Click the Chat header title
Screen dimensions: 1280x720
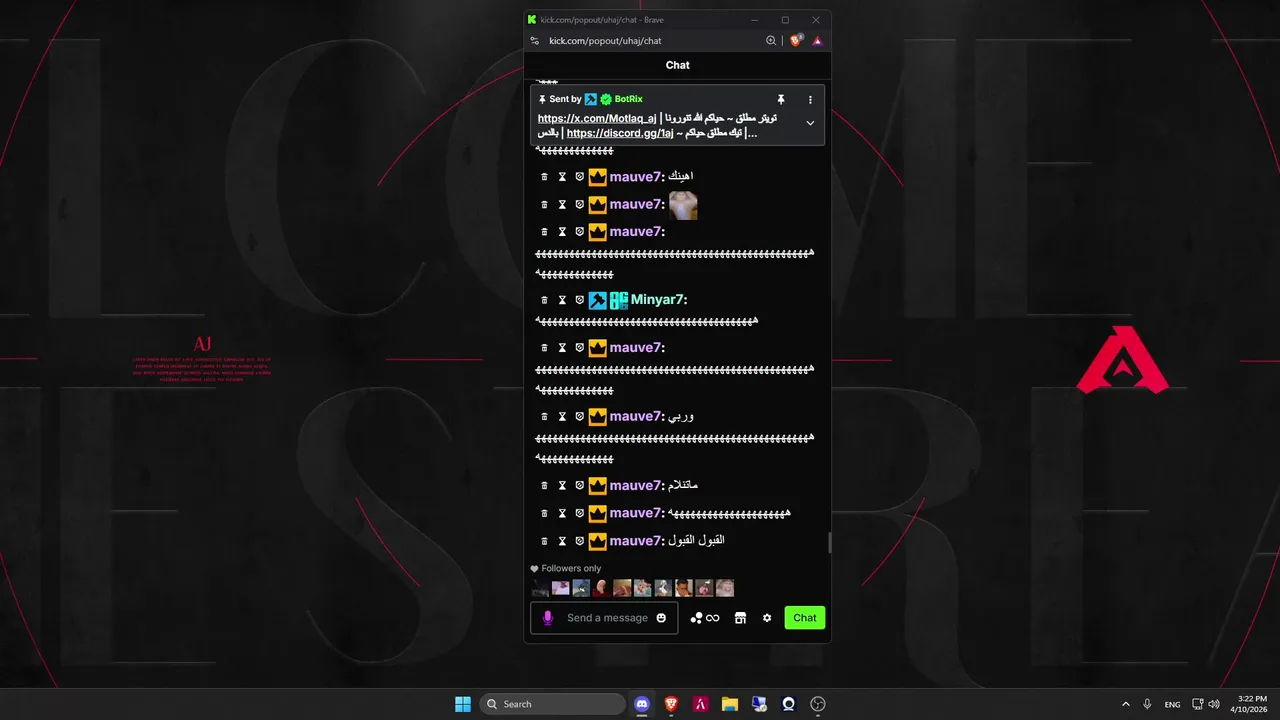678,65
